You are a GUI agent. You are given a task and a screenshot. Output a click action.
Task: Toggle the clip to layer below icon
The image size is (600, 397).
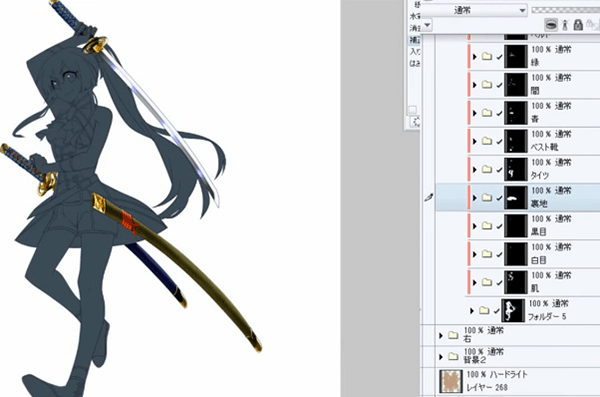551,25
